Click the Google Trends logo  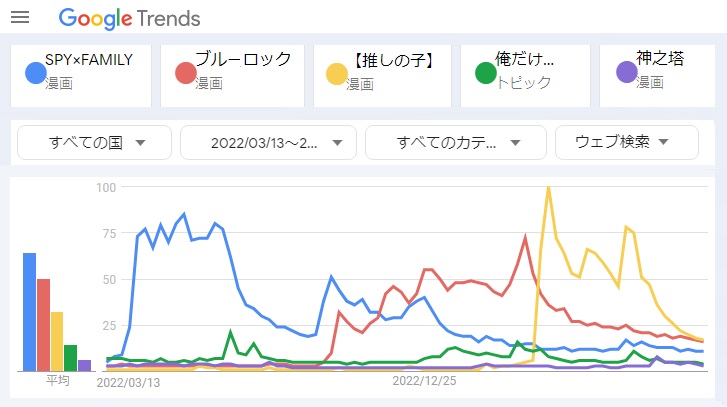click(129, 18)
